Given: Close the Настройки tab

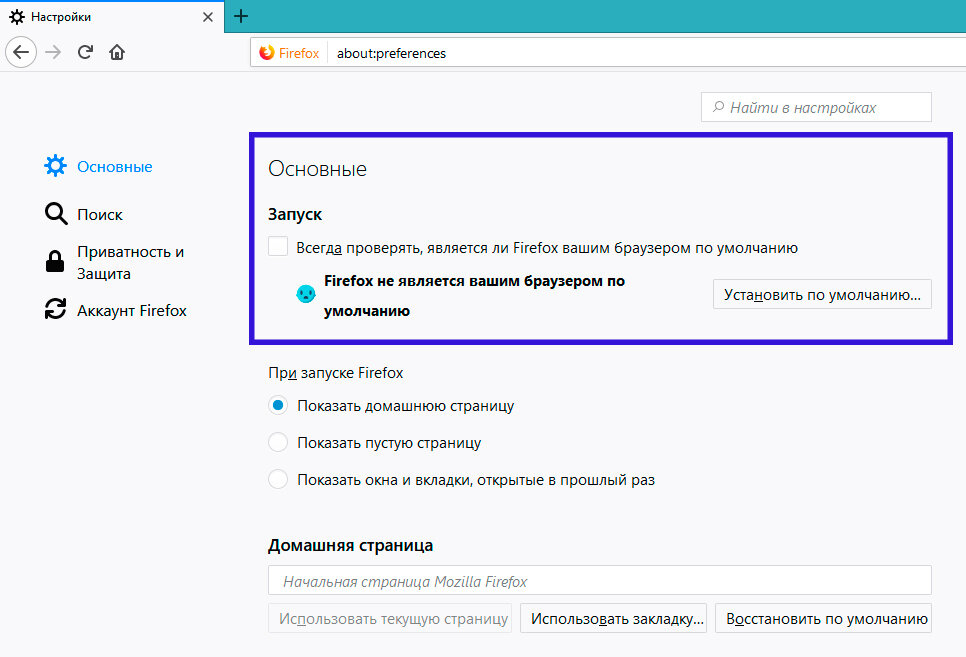Looking at the screenshot, I should [x=208, y=17].
